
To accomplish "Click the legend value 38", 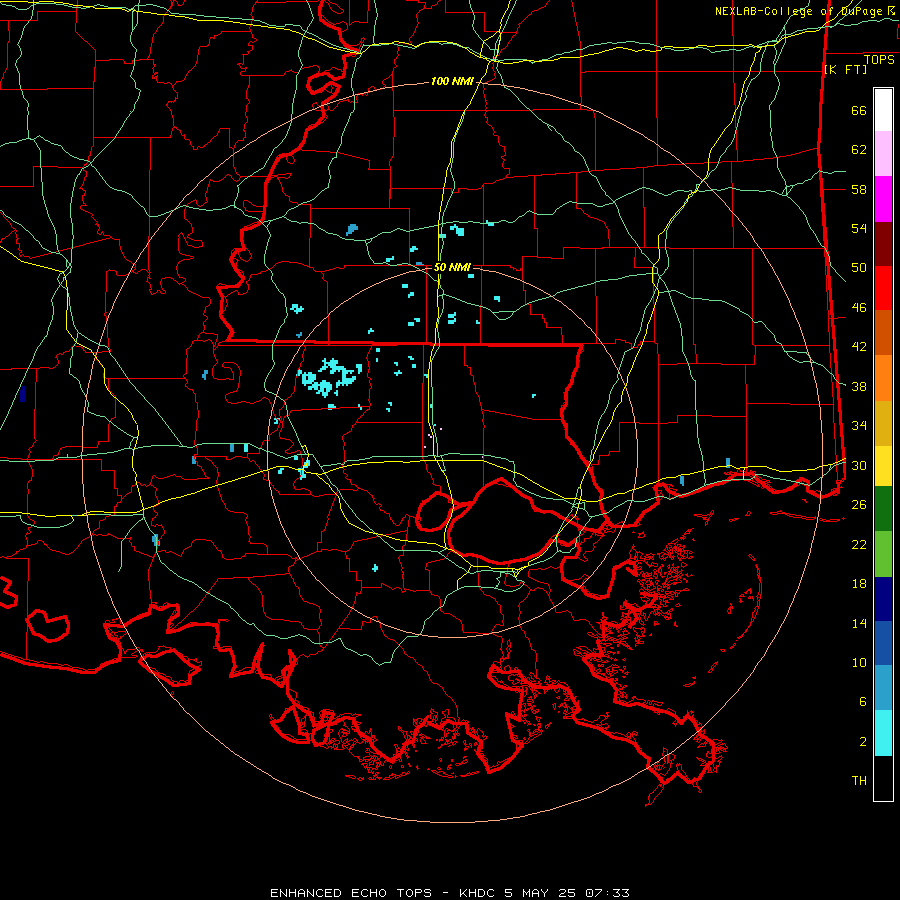I will click(x=859, y=386).
